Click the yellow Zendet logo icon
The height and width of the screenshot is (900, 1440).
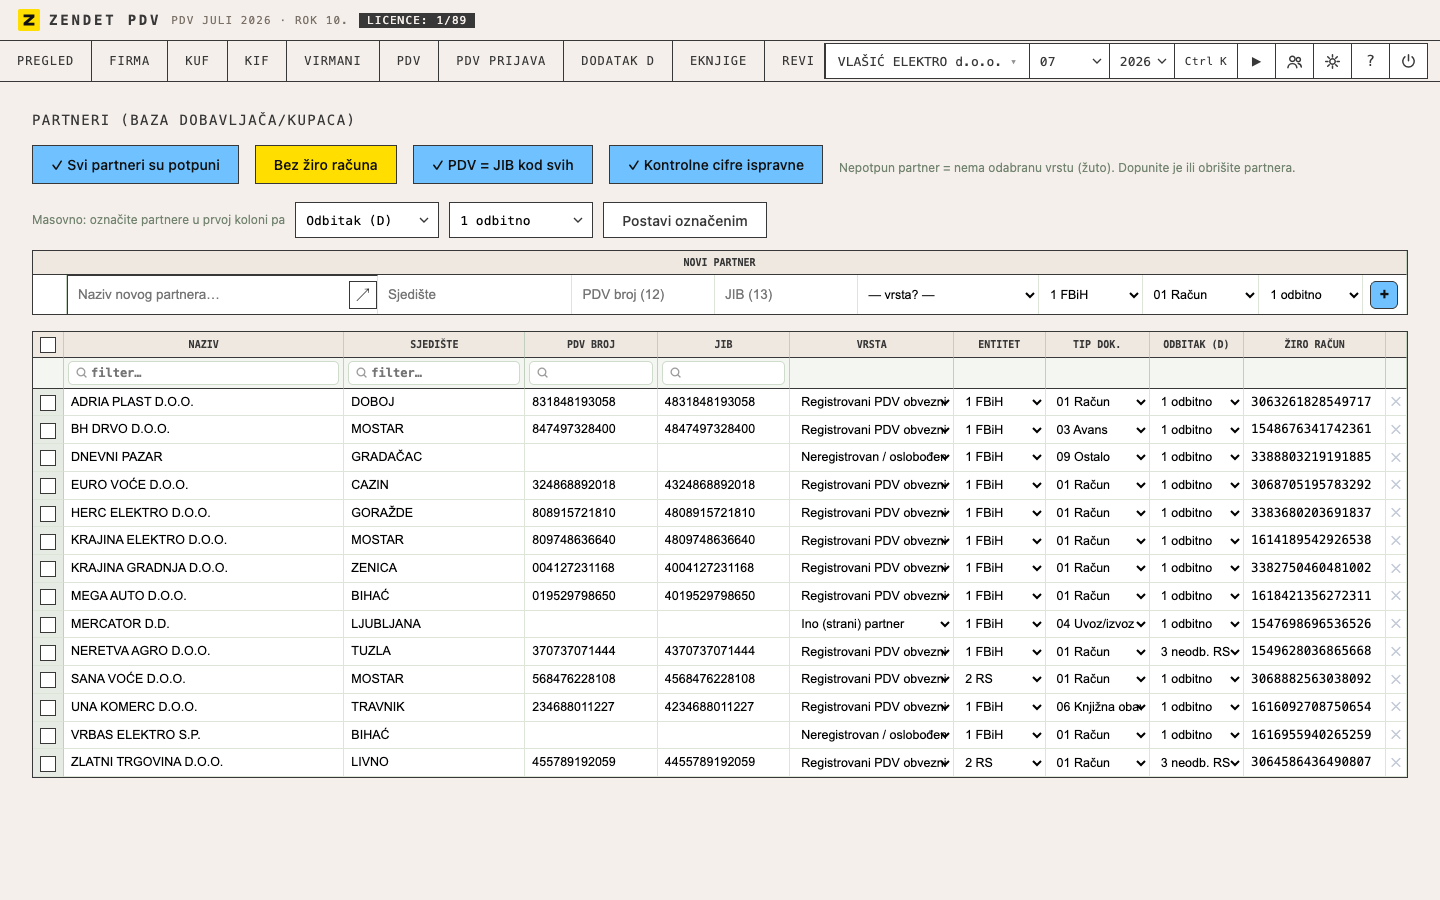[29, 20]
